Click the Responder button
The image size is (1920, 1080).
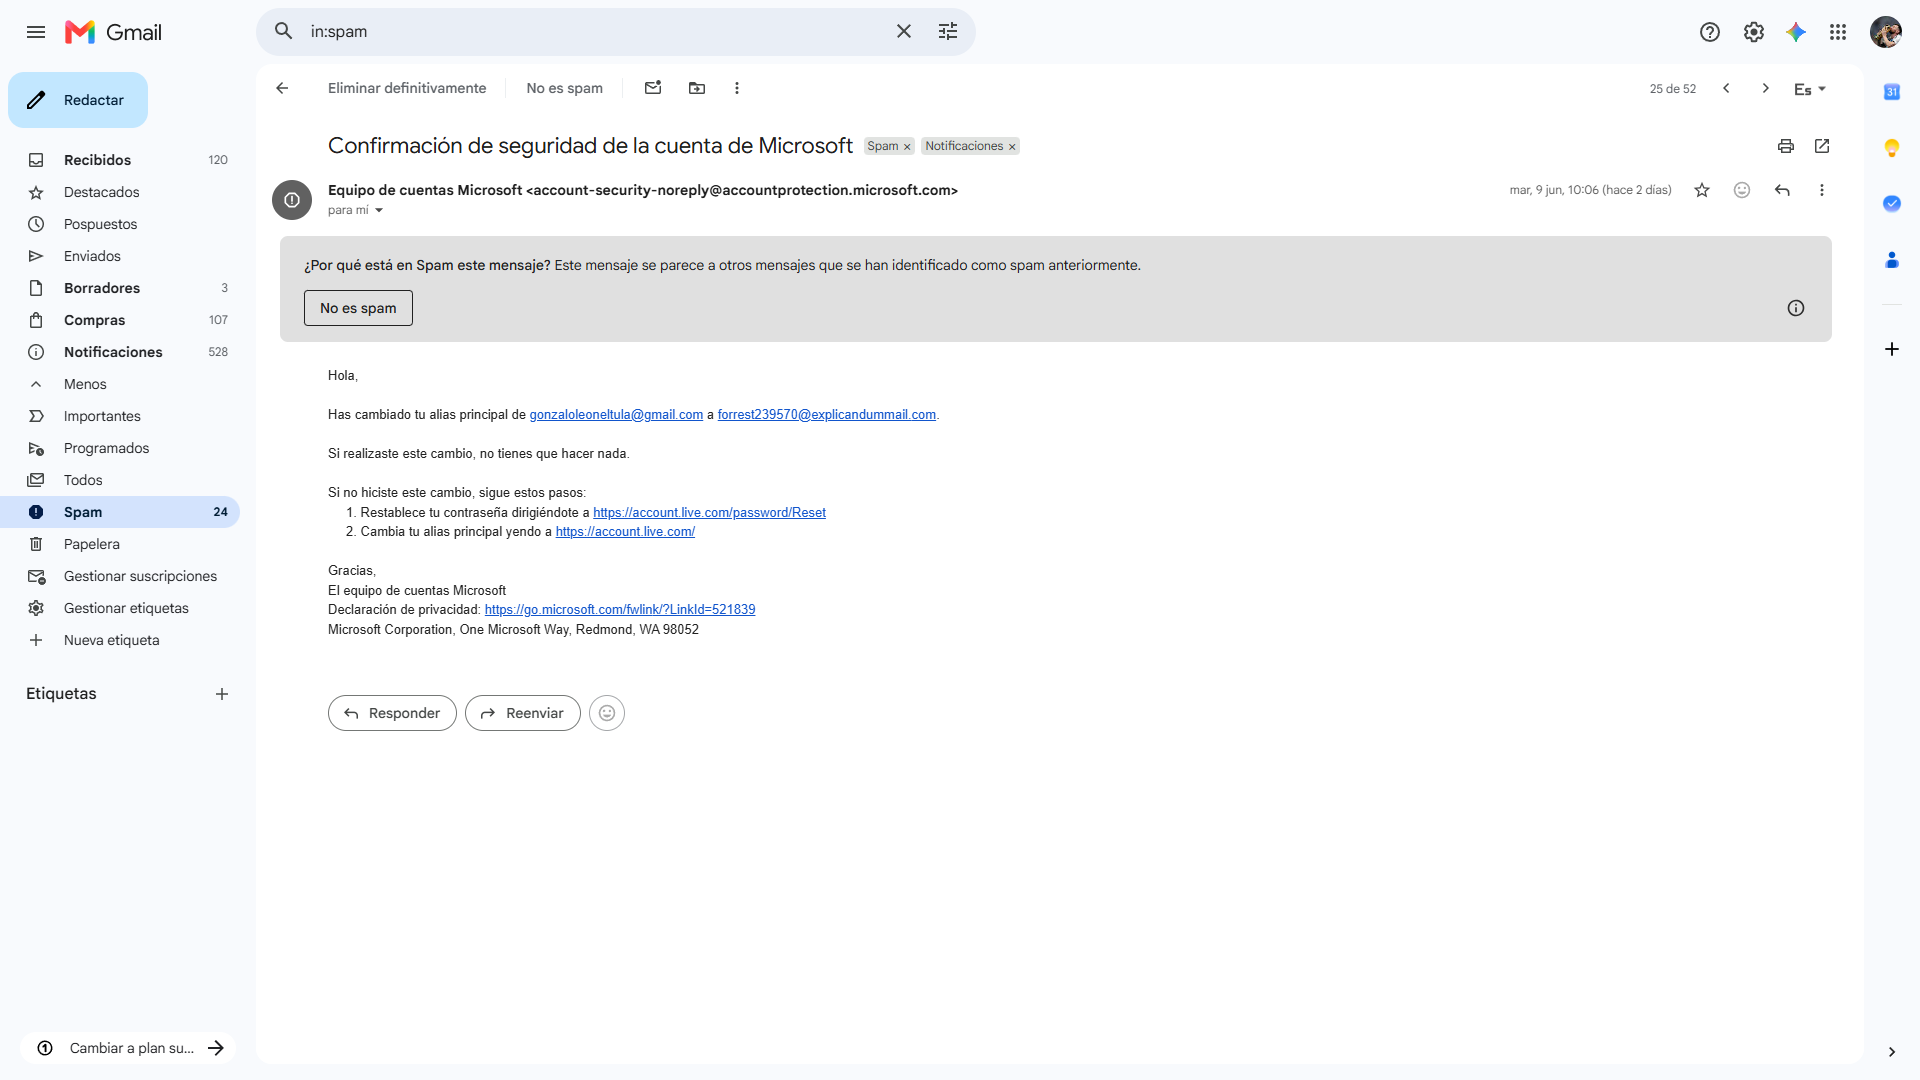click(x=392, y=713)
